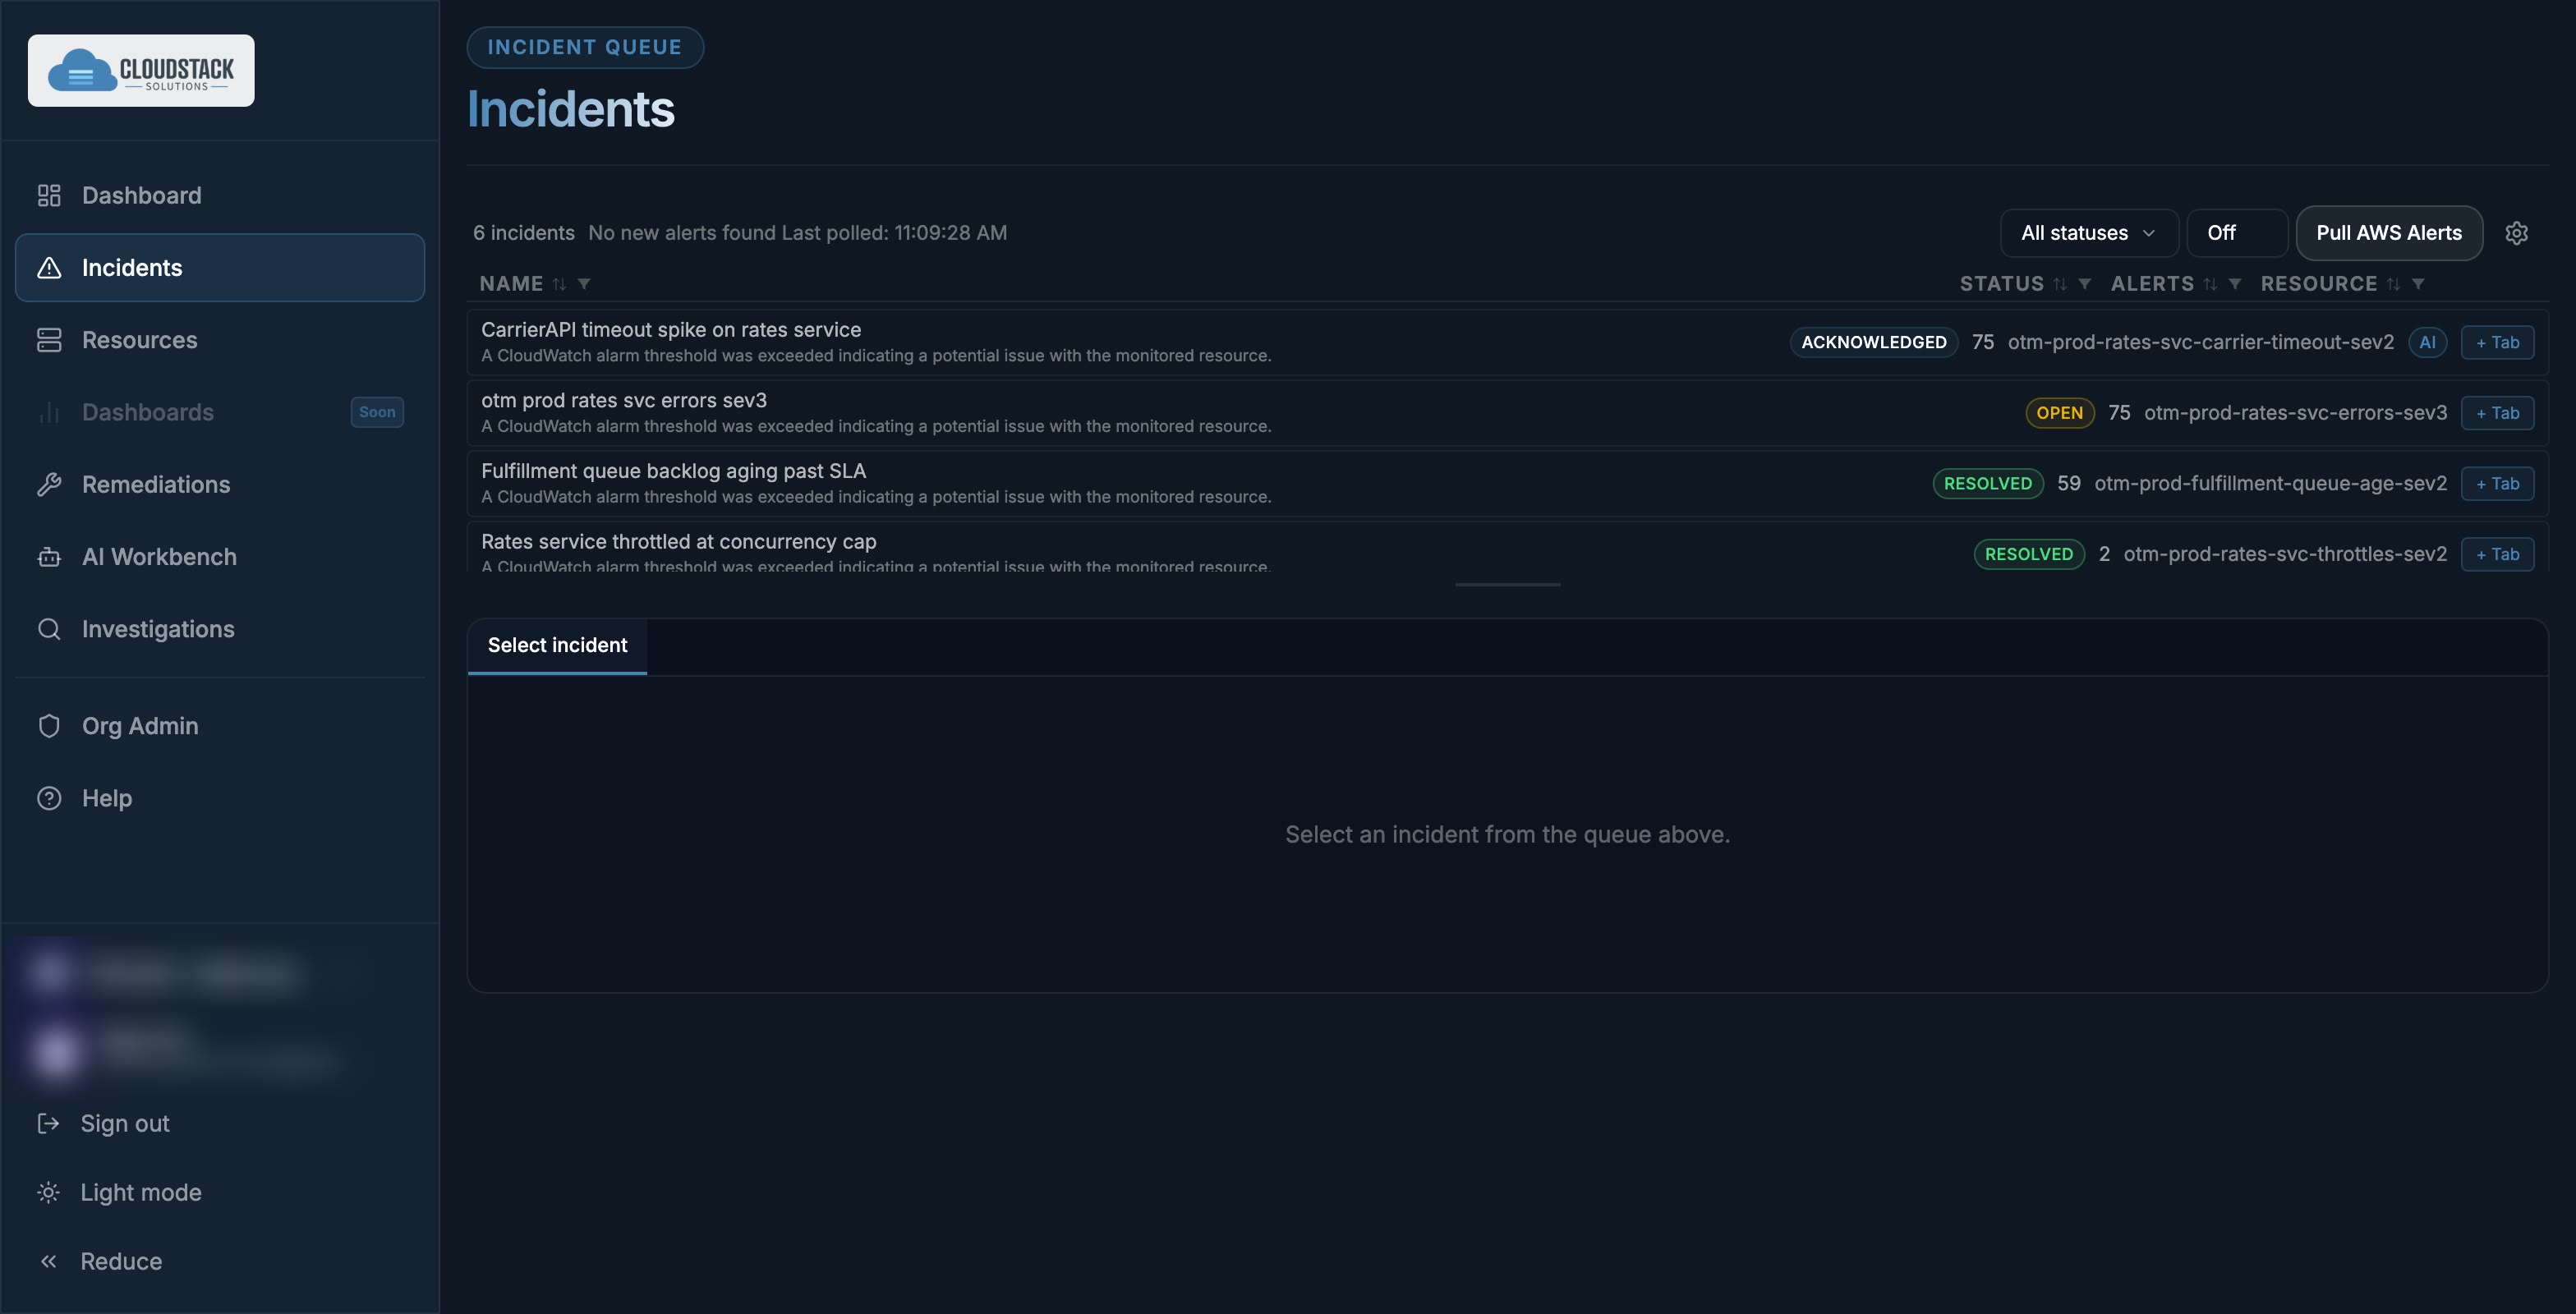Image resolution: width=2576 pixels, height=1314 pixels.
Task: Open the All statuses dropdown
Action: click(x=2088, y=233)
